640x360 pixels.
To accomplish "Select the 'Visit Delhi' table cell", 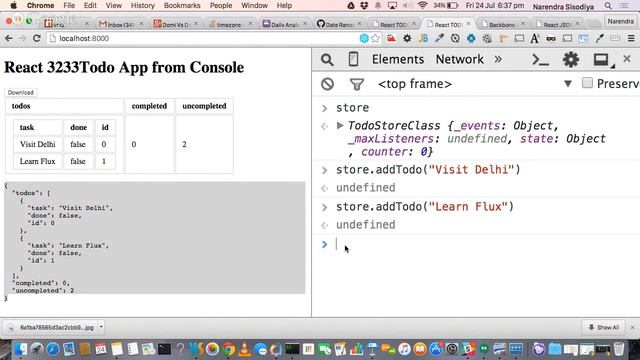I will pyautogui.click(x=38, y=144).
